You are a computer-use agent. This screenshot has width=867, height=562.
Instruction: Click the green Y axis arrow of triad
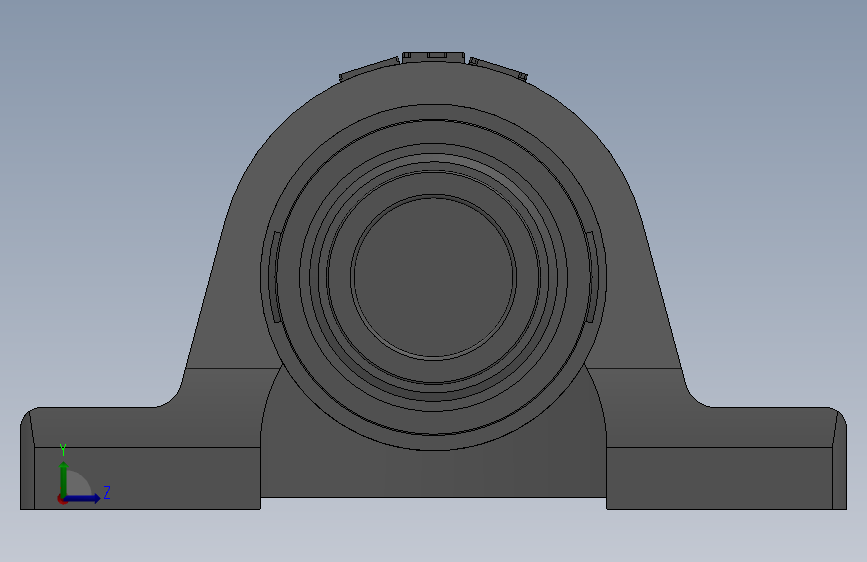tap(64, 479)
